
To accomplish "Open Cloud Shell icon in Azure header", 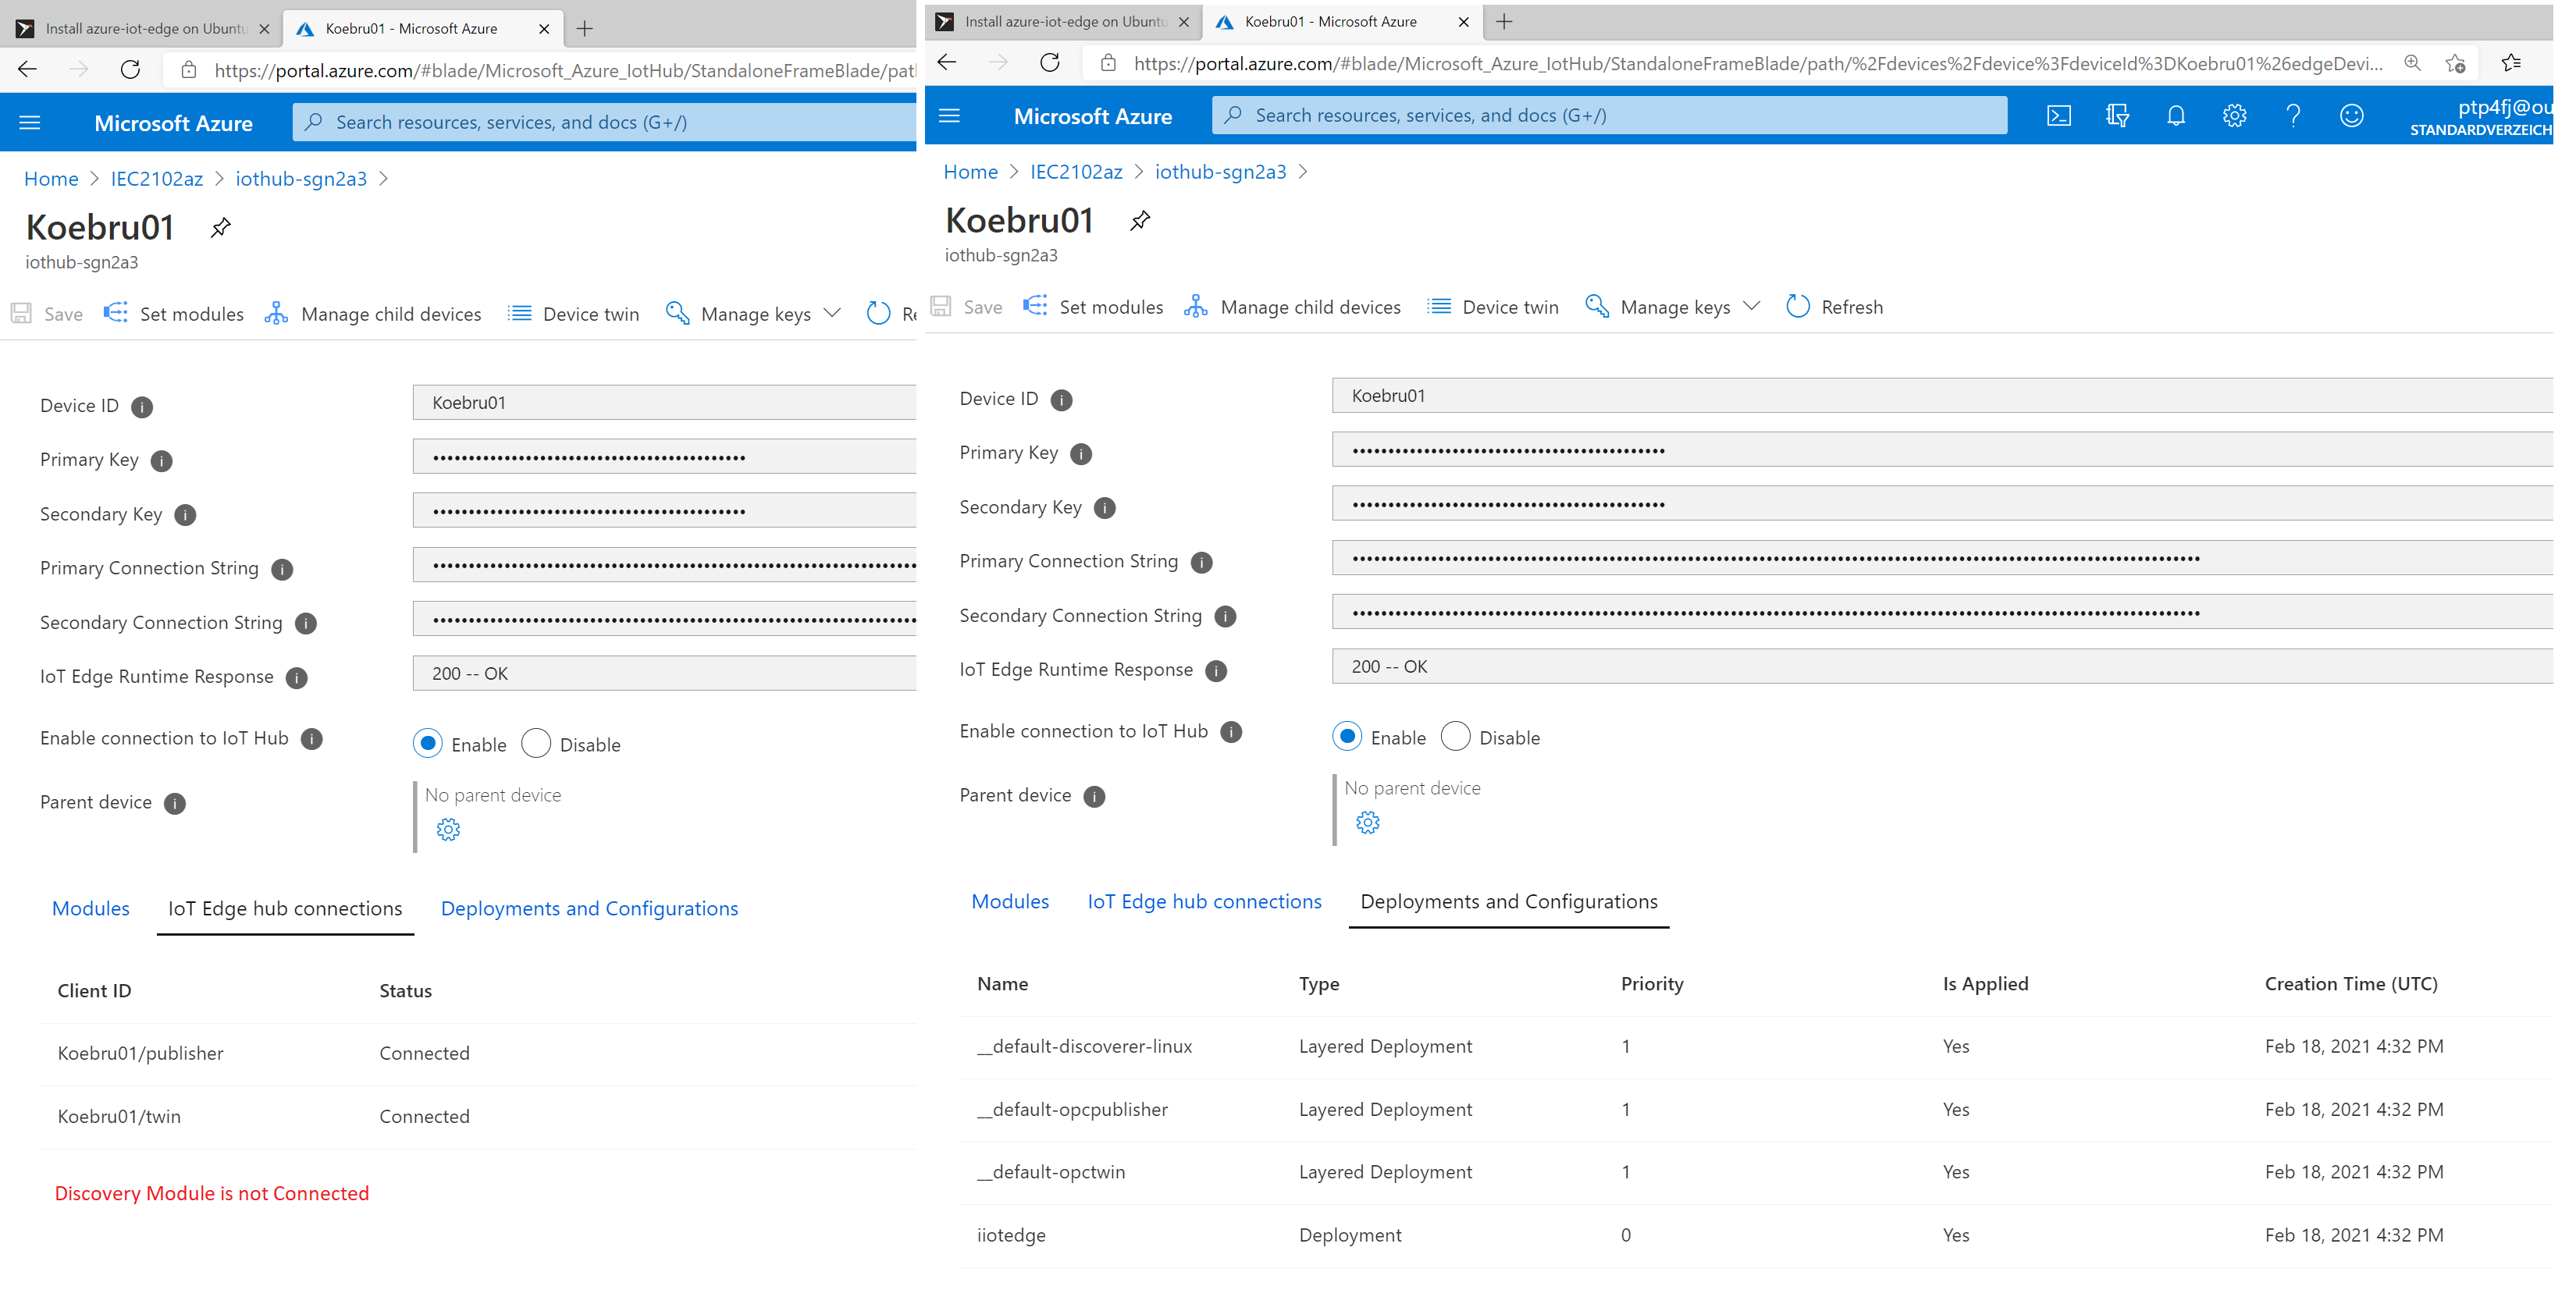I will click(2058, 116).
